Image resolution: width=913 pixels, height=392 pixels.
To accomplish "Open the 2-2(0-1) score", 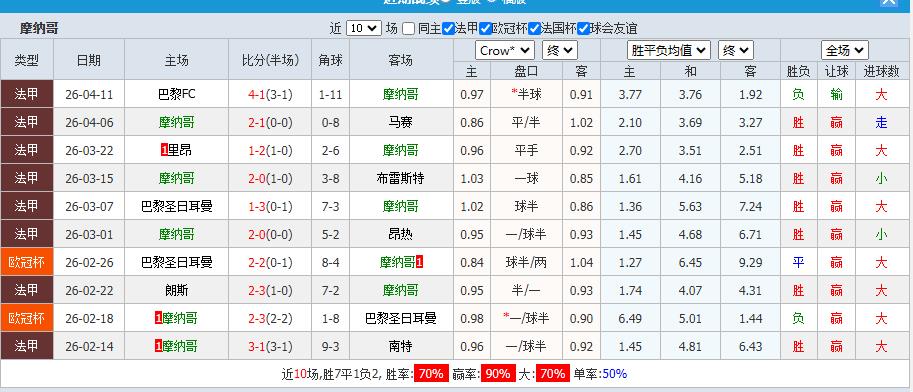I will tap(270, 263).
